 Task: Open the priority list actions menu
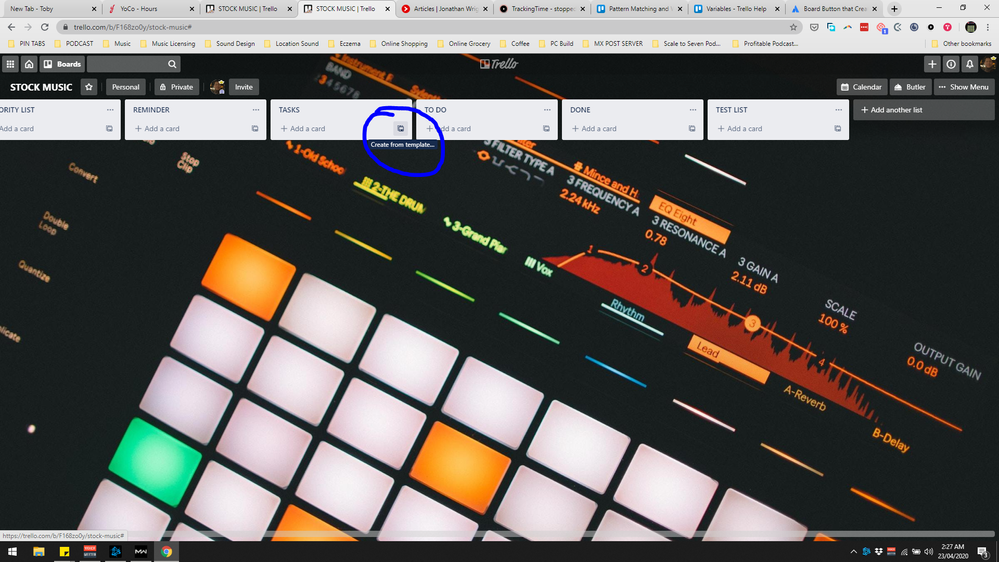(110, 110)
